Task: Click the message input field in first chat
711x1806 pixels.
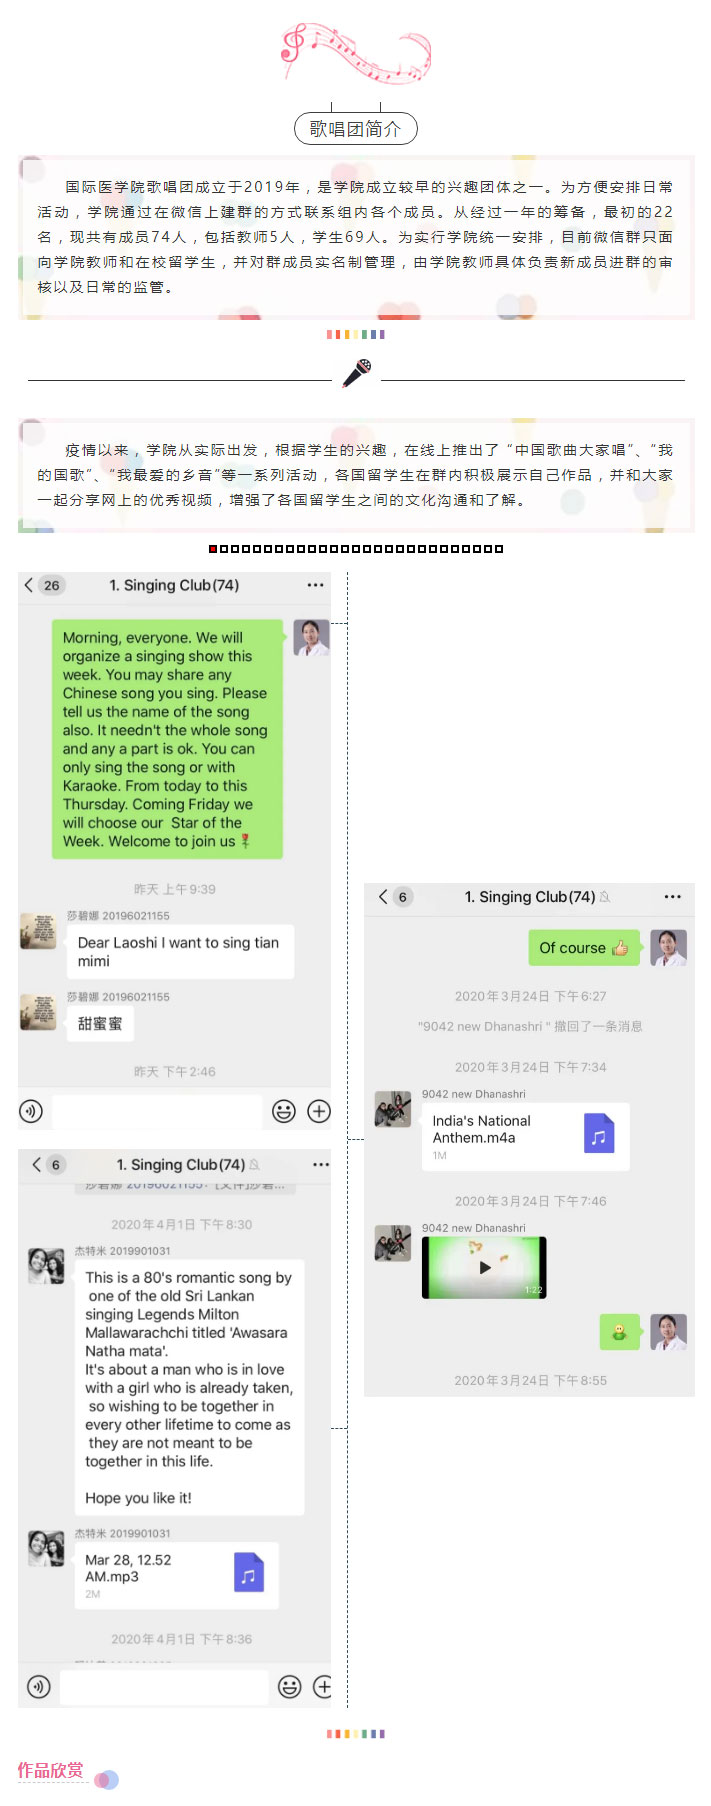Action: pos(157,1111)
